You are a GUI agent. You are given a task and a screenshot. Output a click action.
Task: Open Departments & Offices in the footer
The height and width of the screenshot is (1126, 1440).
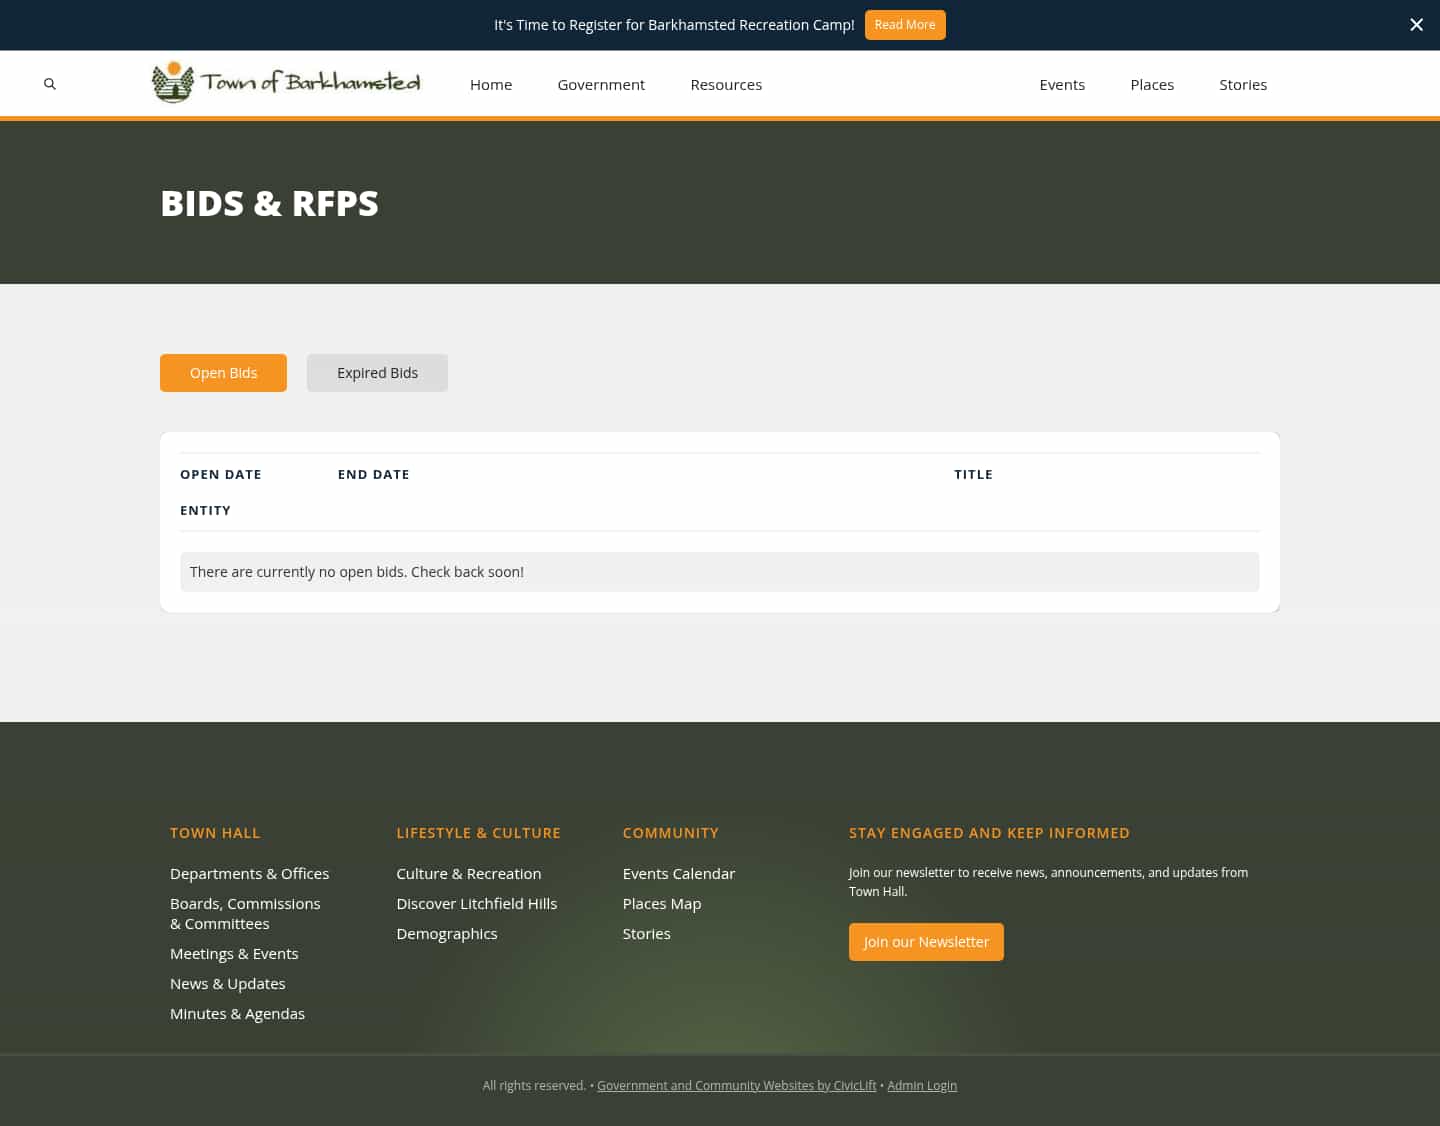click(x=249, y=873)
